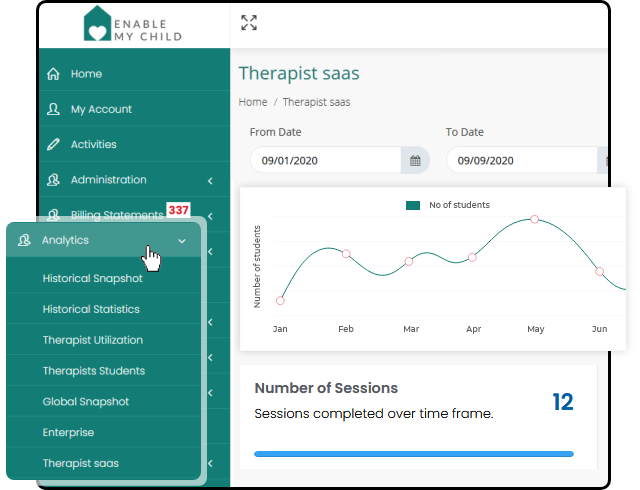Click the Sessions completed over time frame text
640x490 pixels.
[x=374, y=414]
